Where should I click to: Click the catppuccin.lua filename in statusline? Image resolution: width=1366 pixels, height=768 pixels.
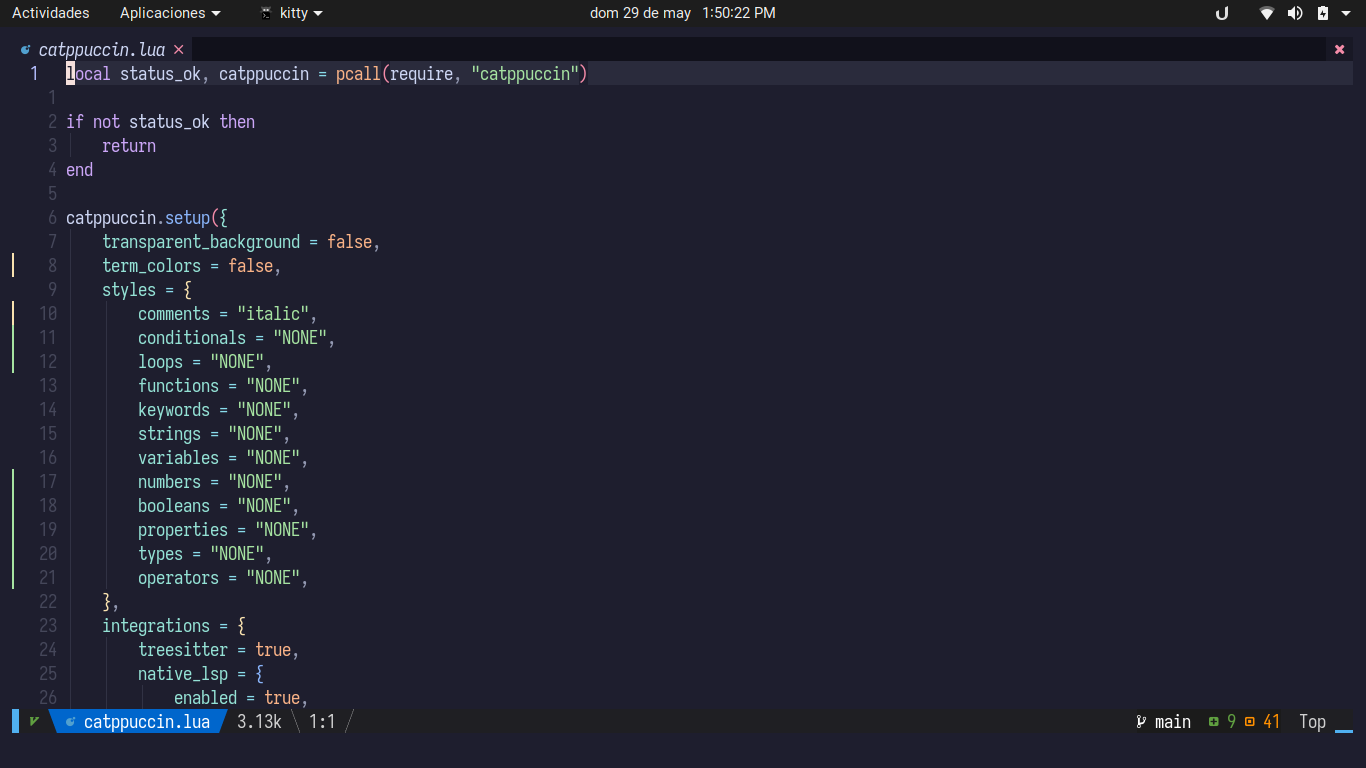coord(147,721)
